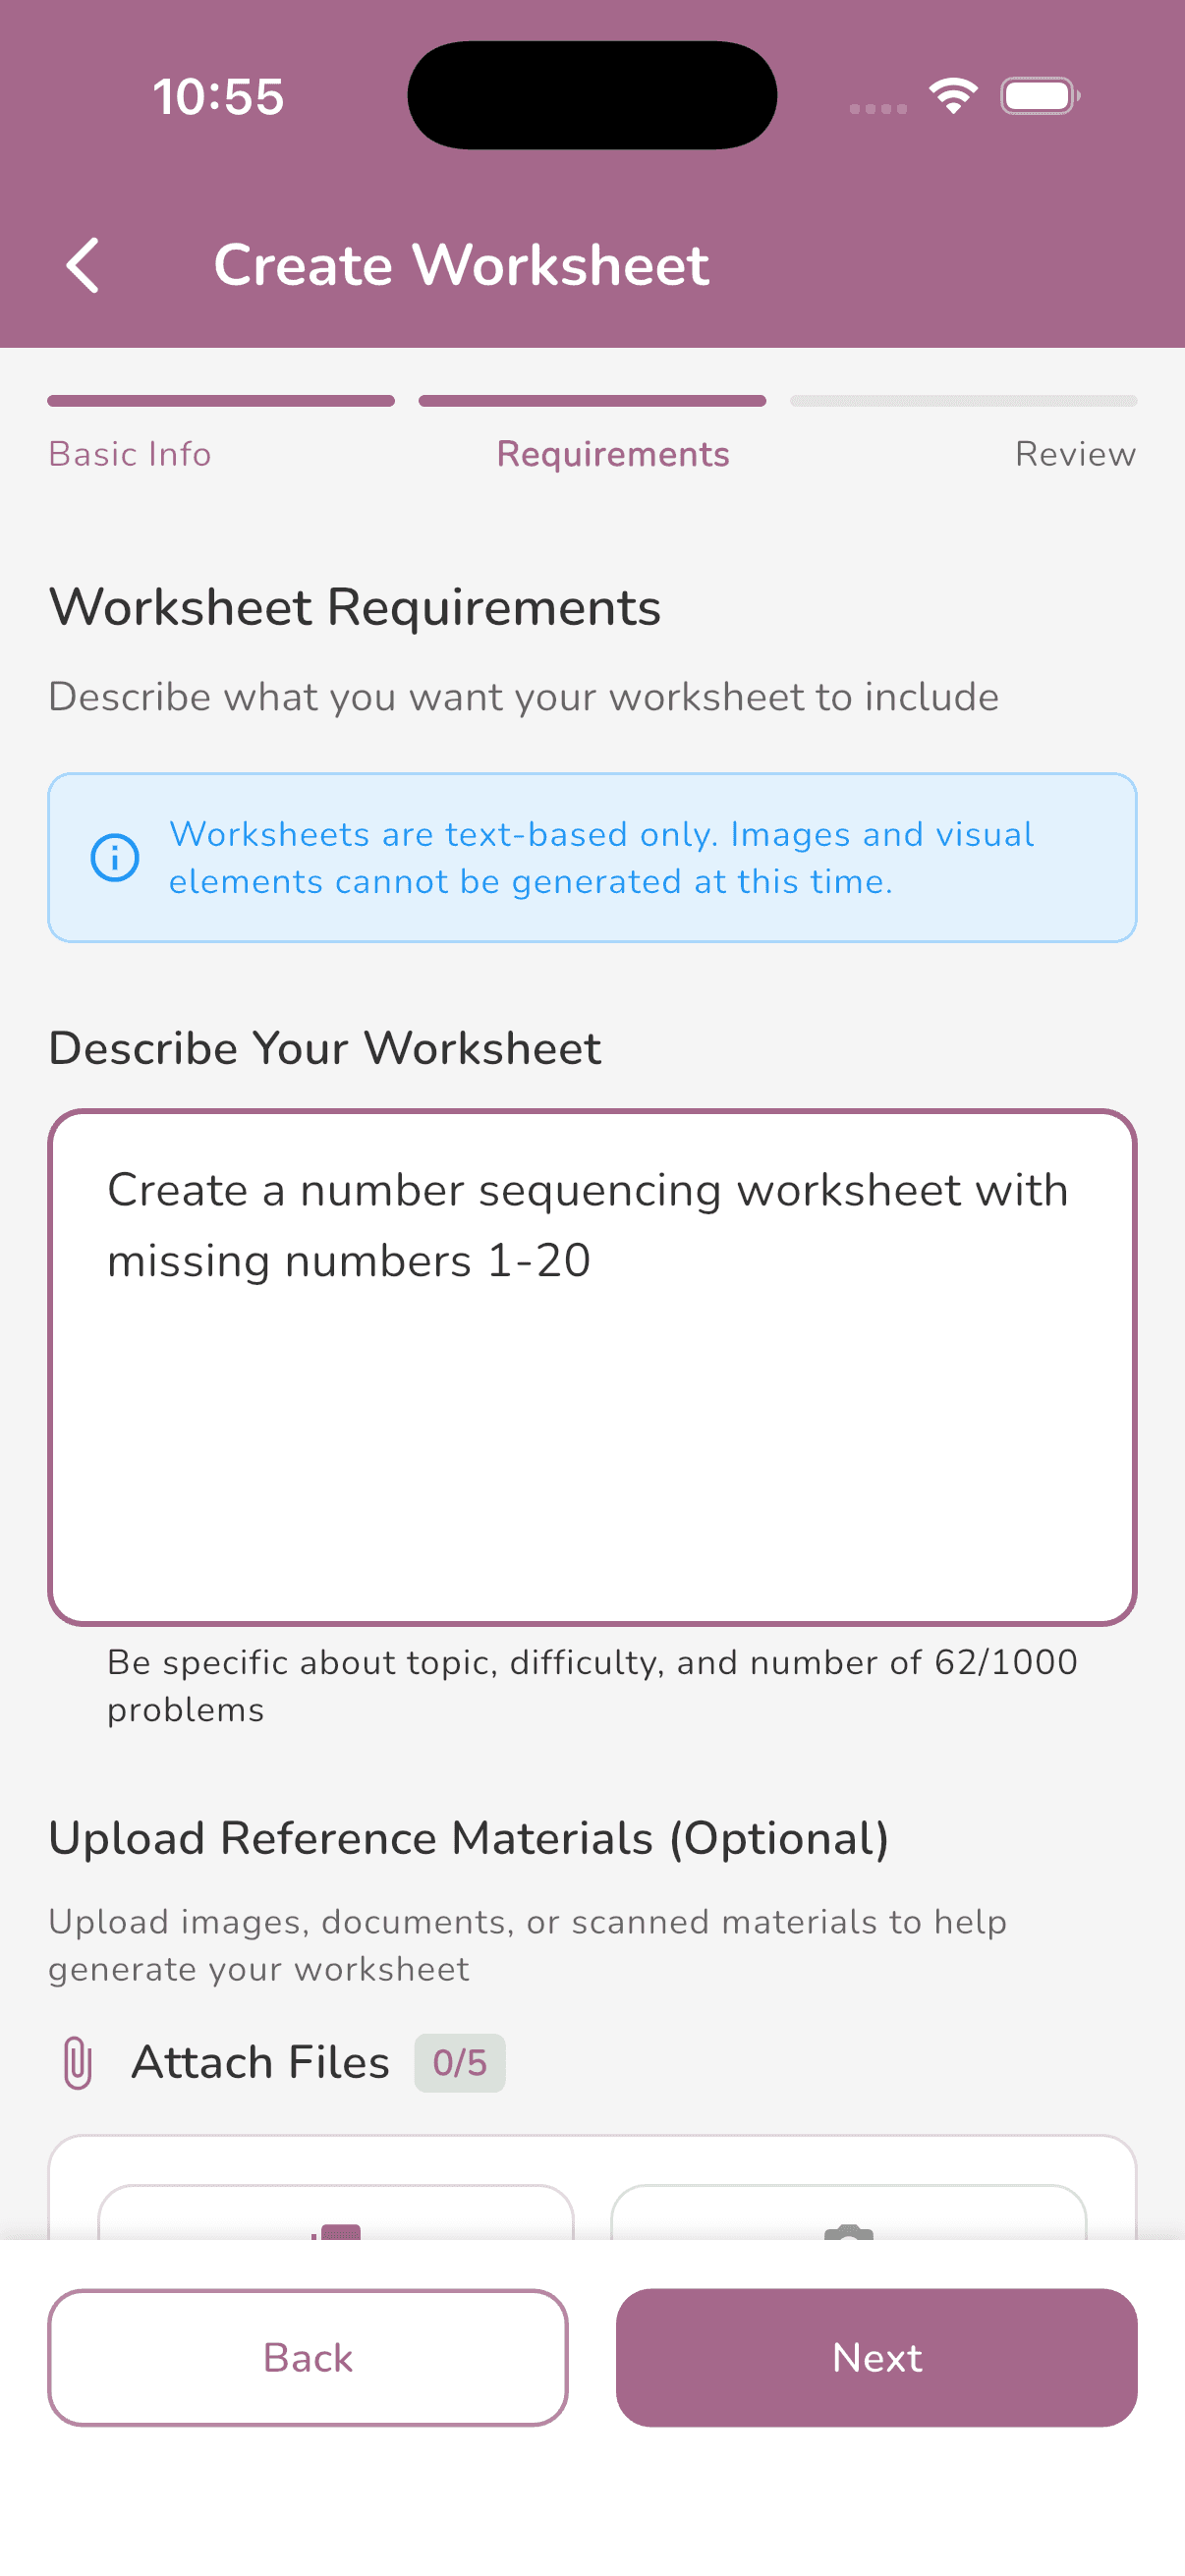Click the text-based worksheets notice banner
Screen dimensions: 1185x2576
click(592, 856)
